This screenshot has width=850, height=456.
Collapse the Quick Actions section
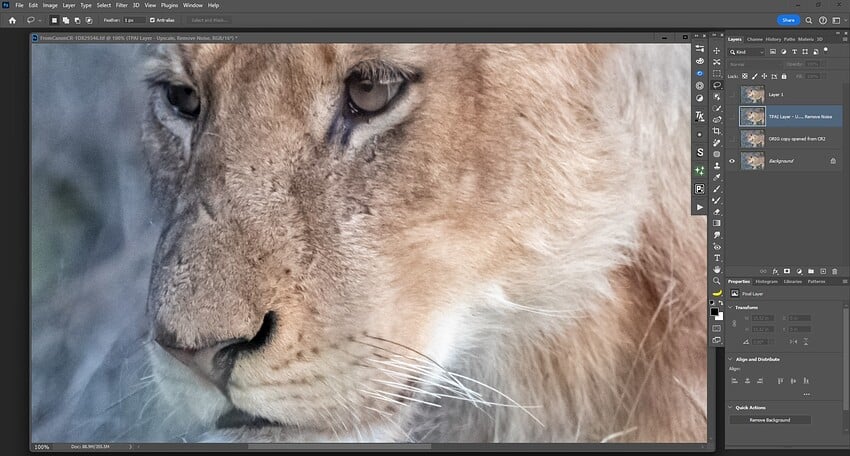(731, 407)
